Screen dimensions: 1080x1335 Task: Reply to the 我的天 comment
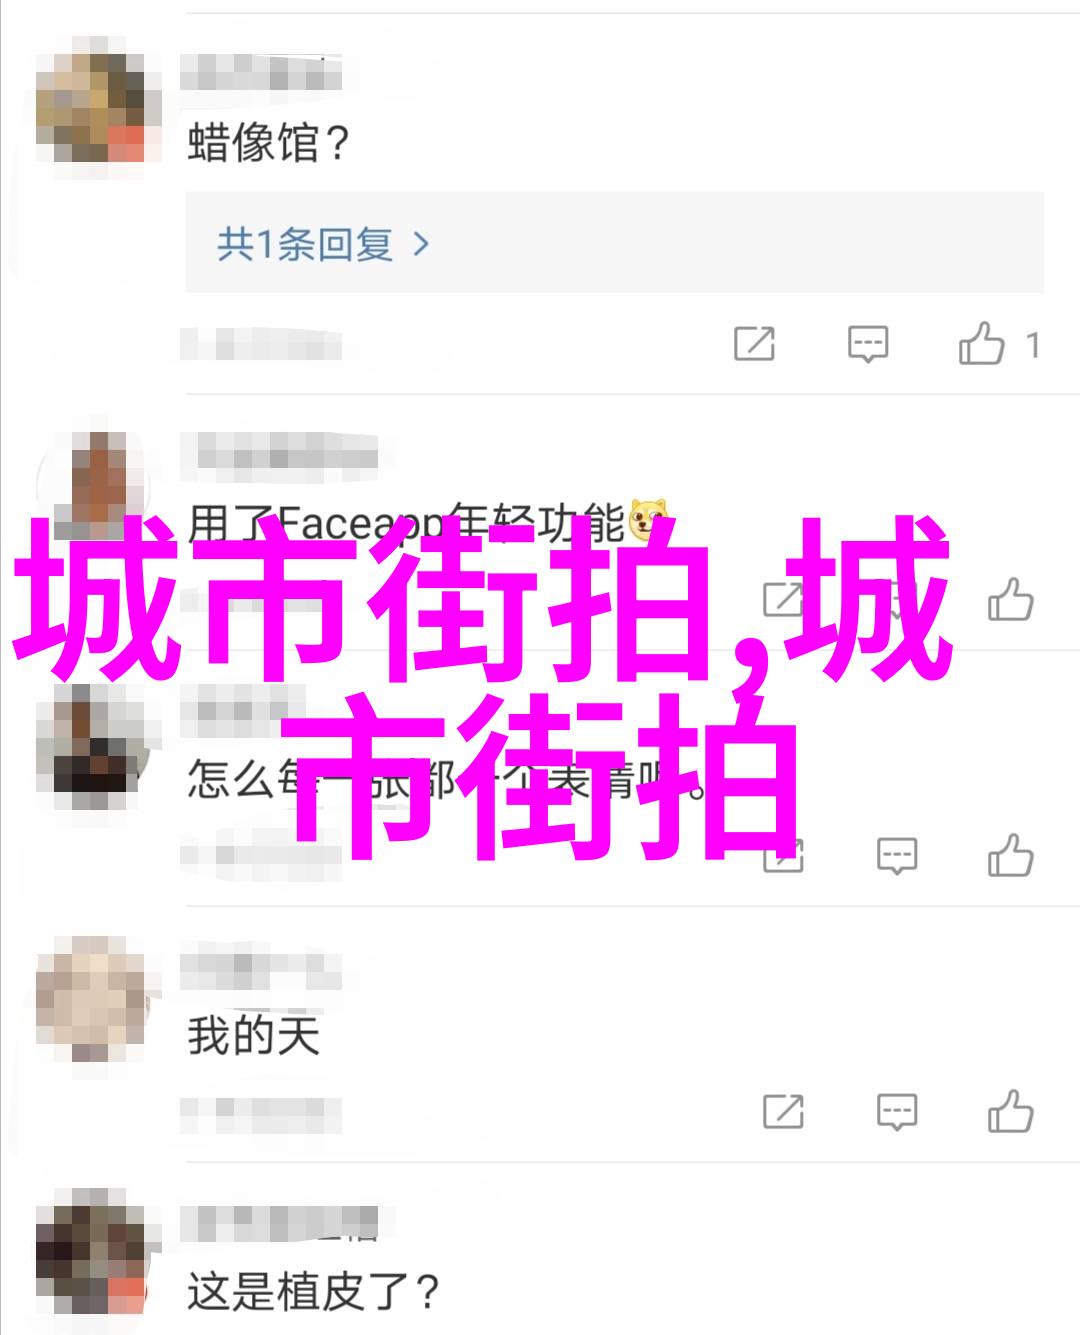coord(897,1111)
